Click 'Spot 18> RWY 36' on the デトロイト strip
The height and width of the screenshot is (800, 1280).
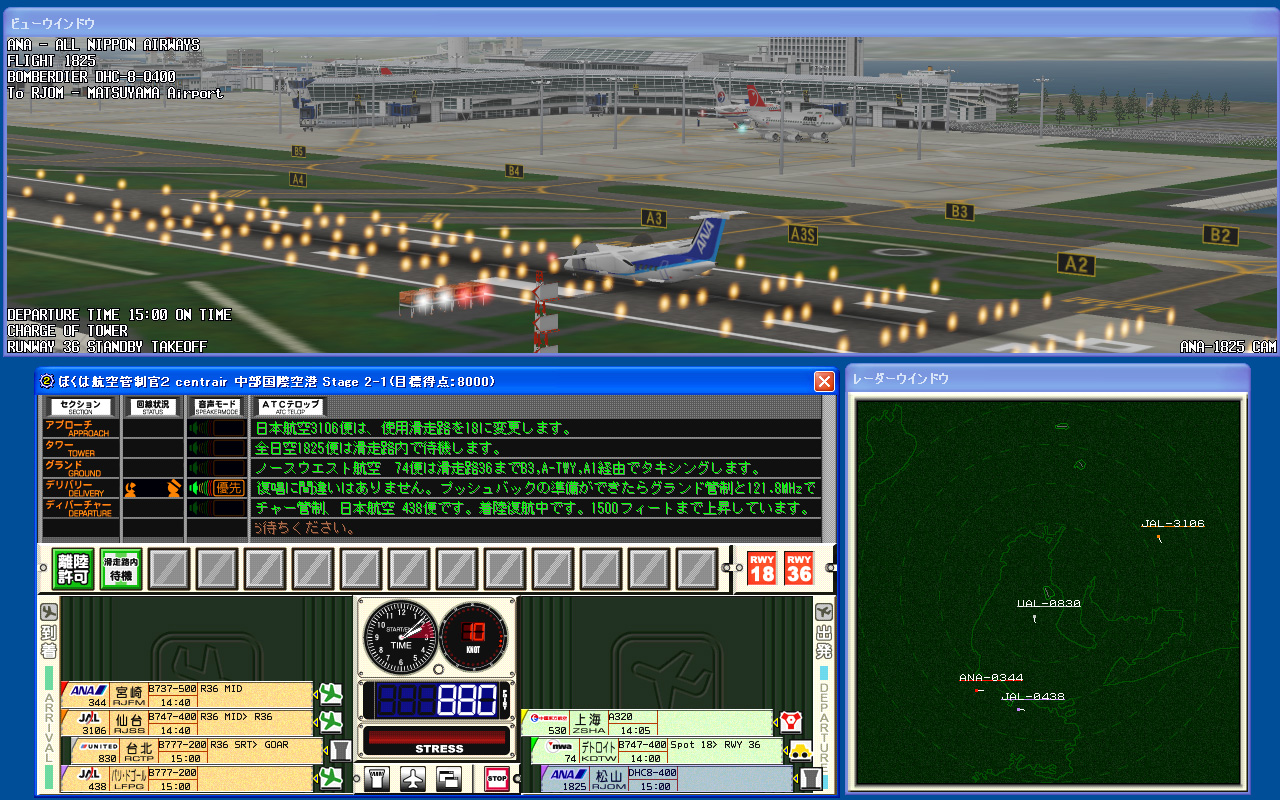point(715,745)
